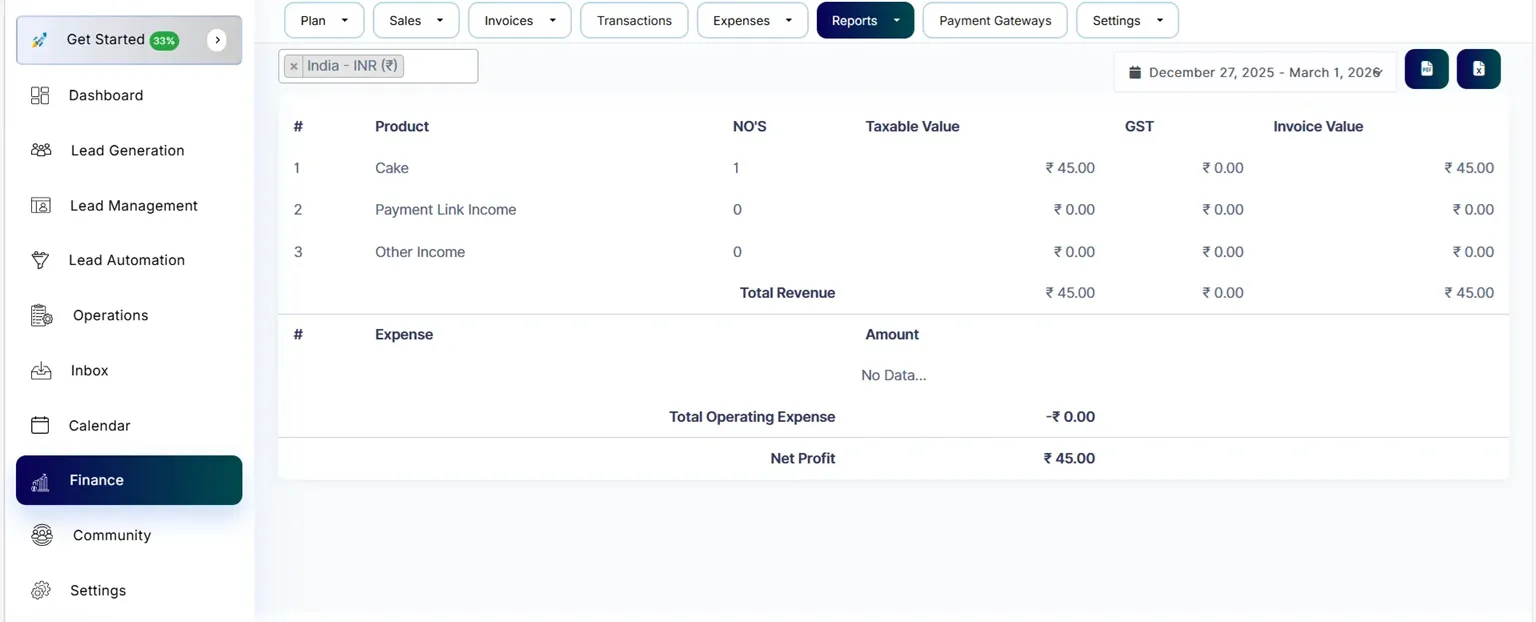Click the Lead Automation funnel icon
This screenshot has width=1536, height=622.
(40, 260)
